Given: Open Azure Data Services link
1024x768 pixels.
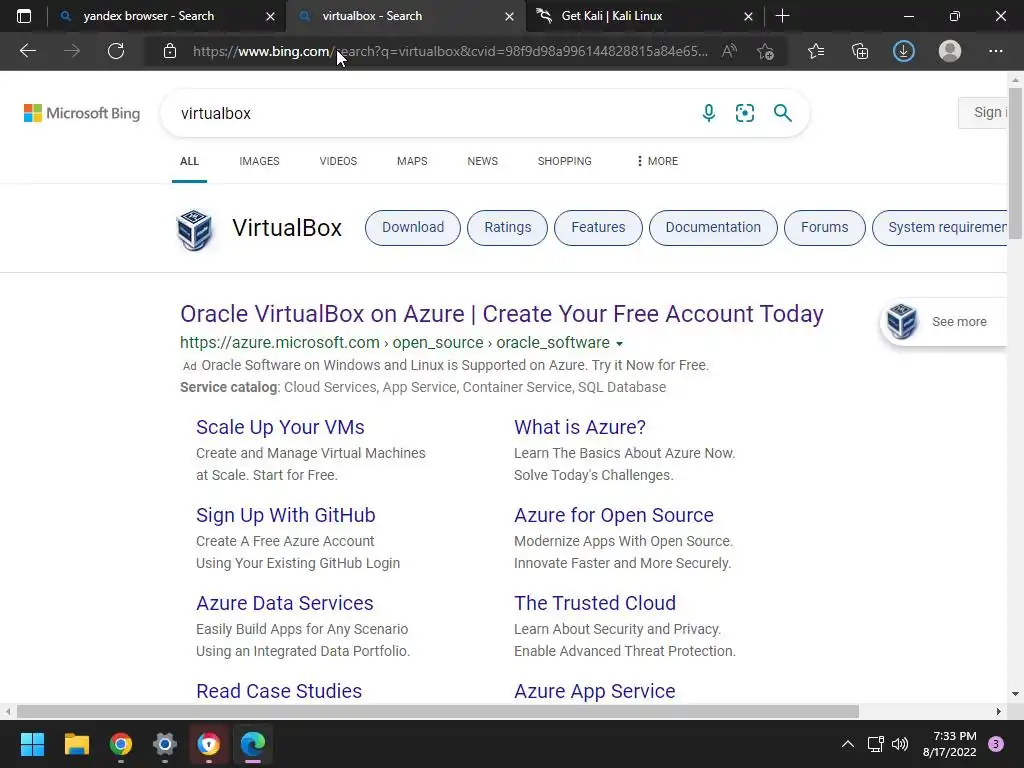Looking at the screenshot, I should [x=285, y=603].
